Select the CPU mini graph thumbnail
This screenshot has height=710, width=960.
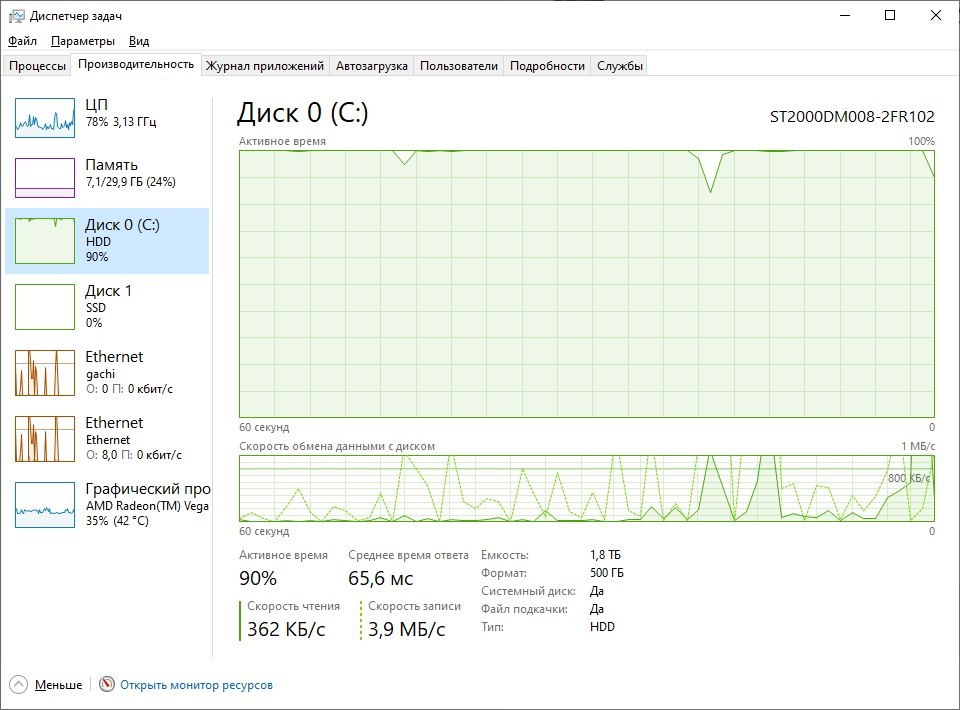[x=45, y=118]
